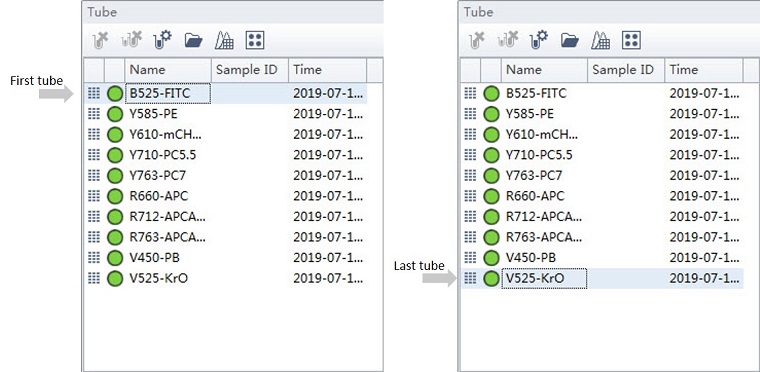The image size is (760, 372).
Task: Sort by Name column header in right panel
Action: pos(545,70)
